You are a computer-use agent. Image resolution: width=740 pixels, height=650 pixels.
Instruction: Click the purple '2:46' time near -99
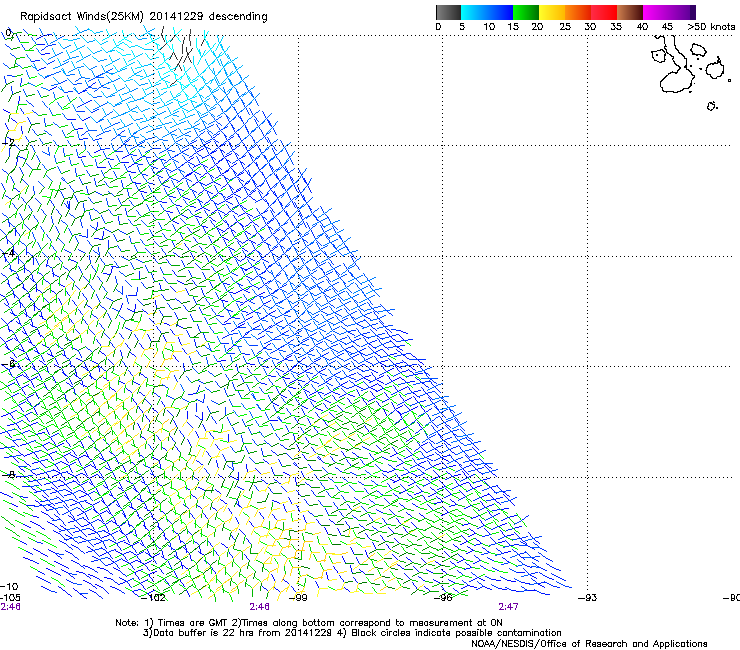click(x=260, y=607)
